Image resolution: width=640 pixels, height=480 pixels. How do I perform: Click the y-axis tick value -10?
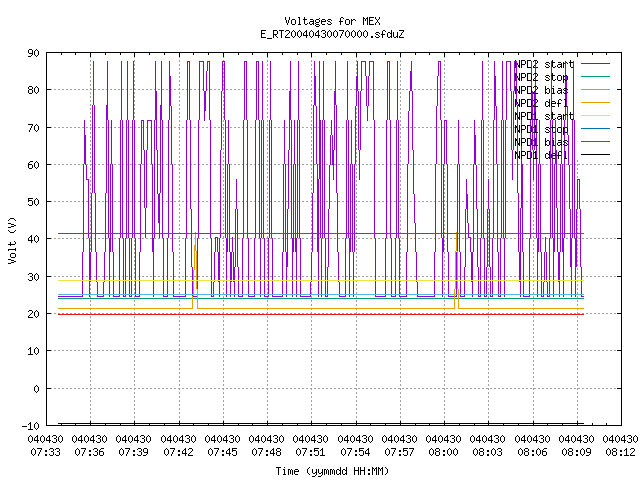click(x=31, y=426)
